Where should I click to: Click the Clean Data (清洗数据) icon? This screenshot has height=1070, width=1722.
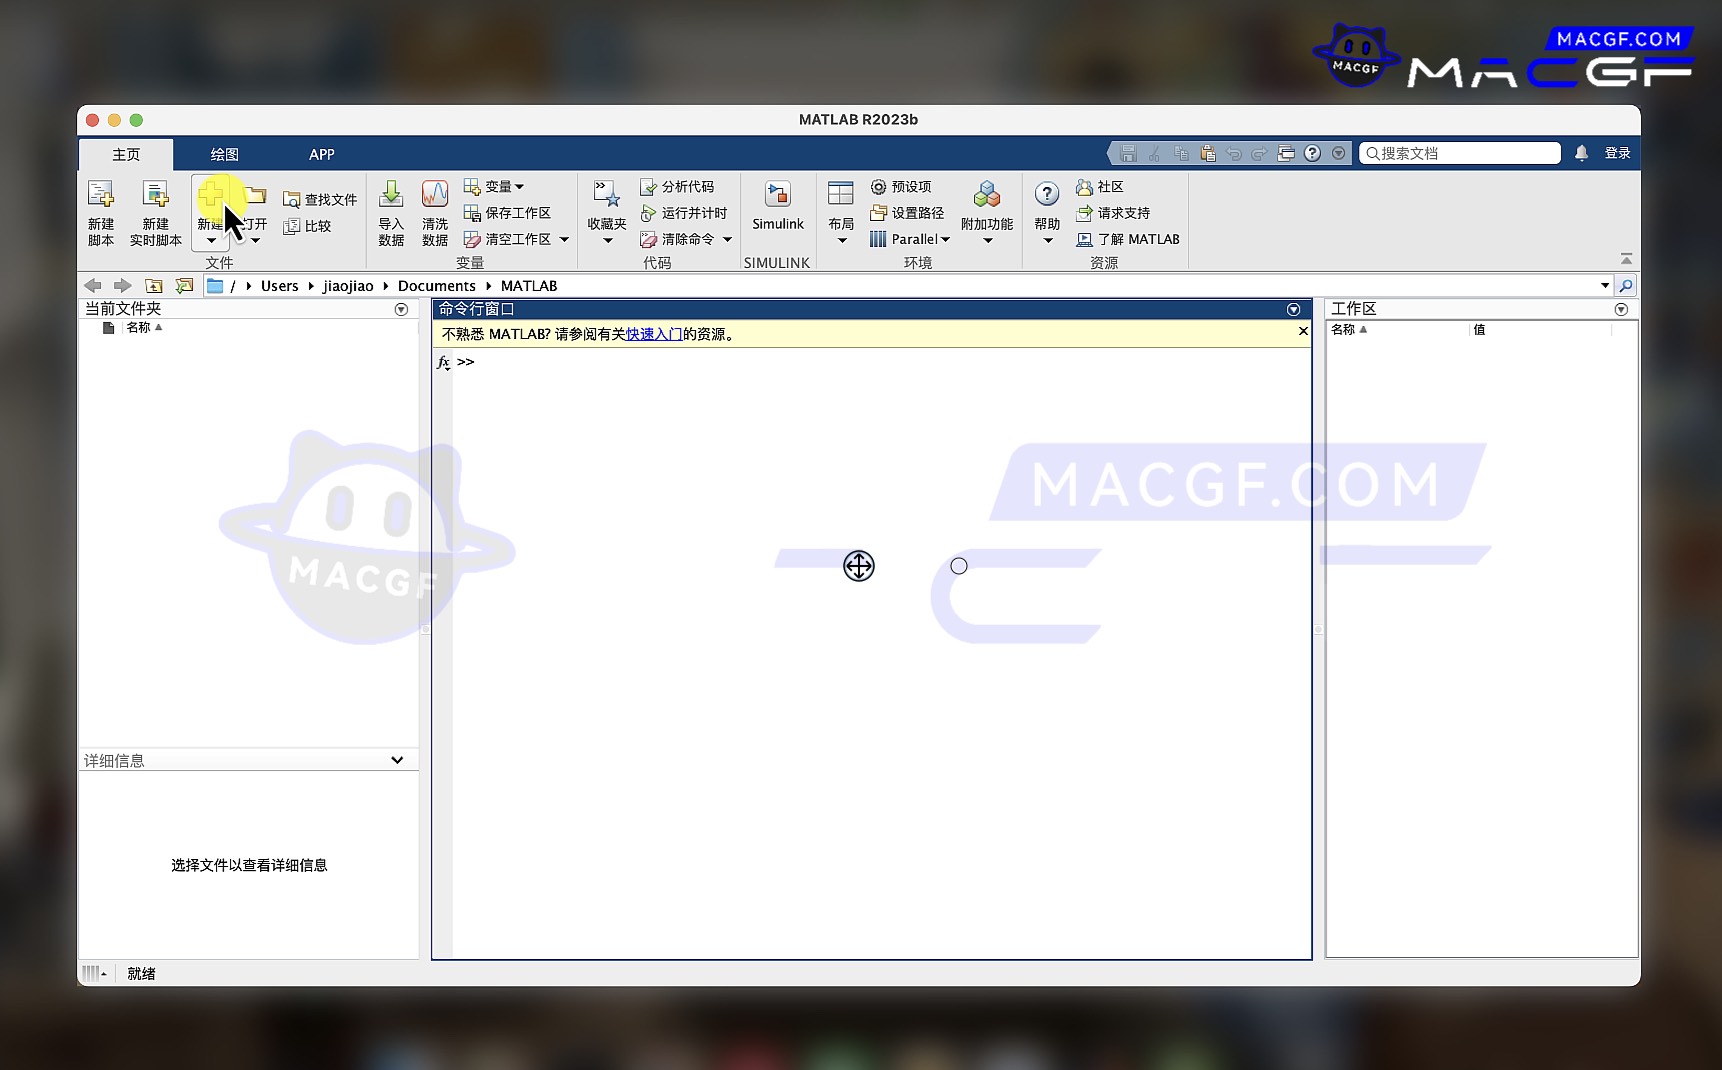(x=435, y=195)
